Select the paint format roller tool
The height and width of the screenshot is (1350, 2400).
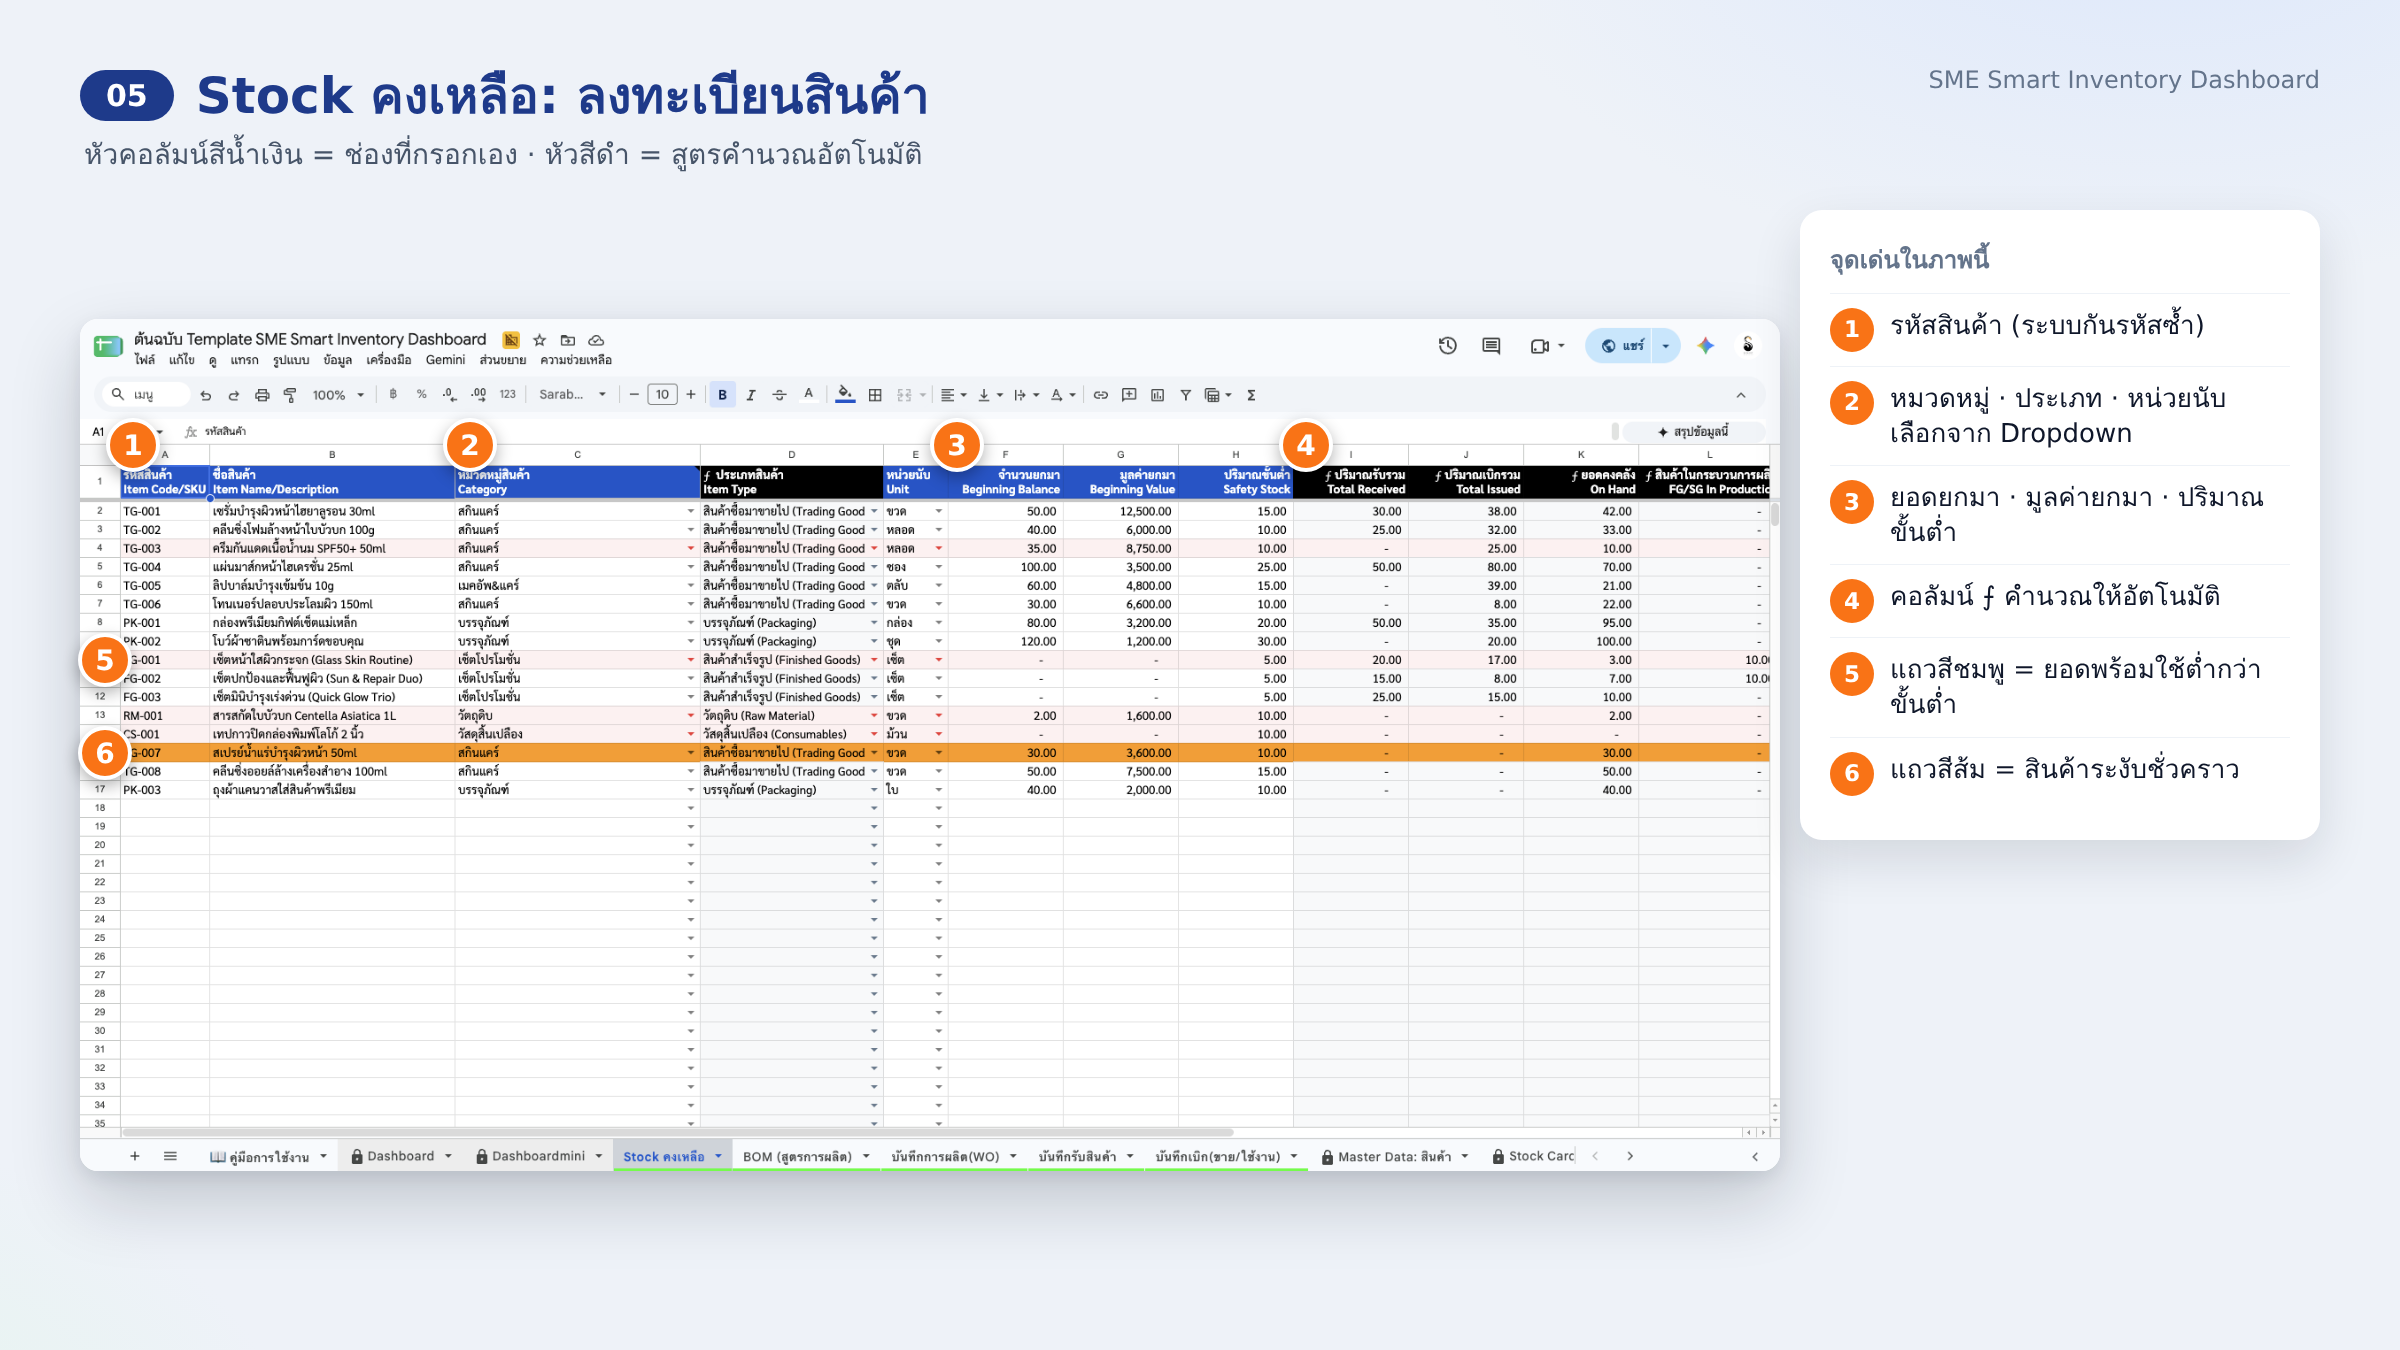290,395
